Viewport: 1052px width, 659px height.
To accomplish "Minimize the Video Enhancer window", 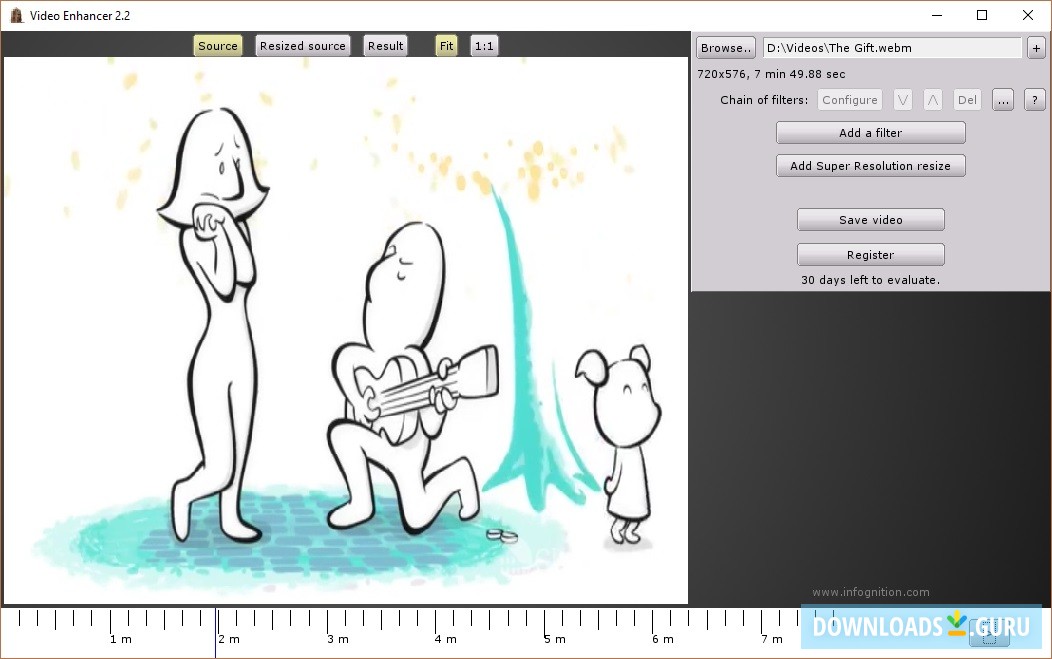I will coord(937,15).
